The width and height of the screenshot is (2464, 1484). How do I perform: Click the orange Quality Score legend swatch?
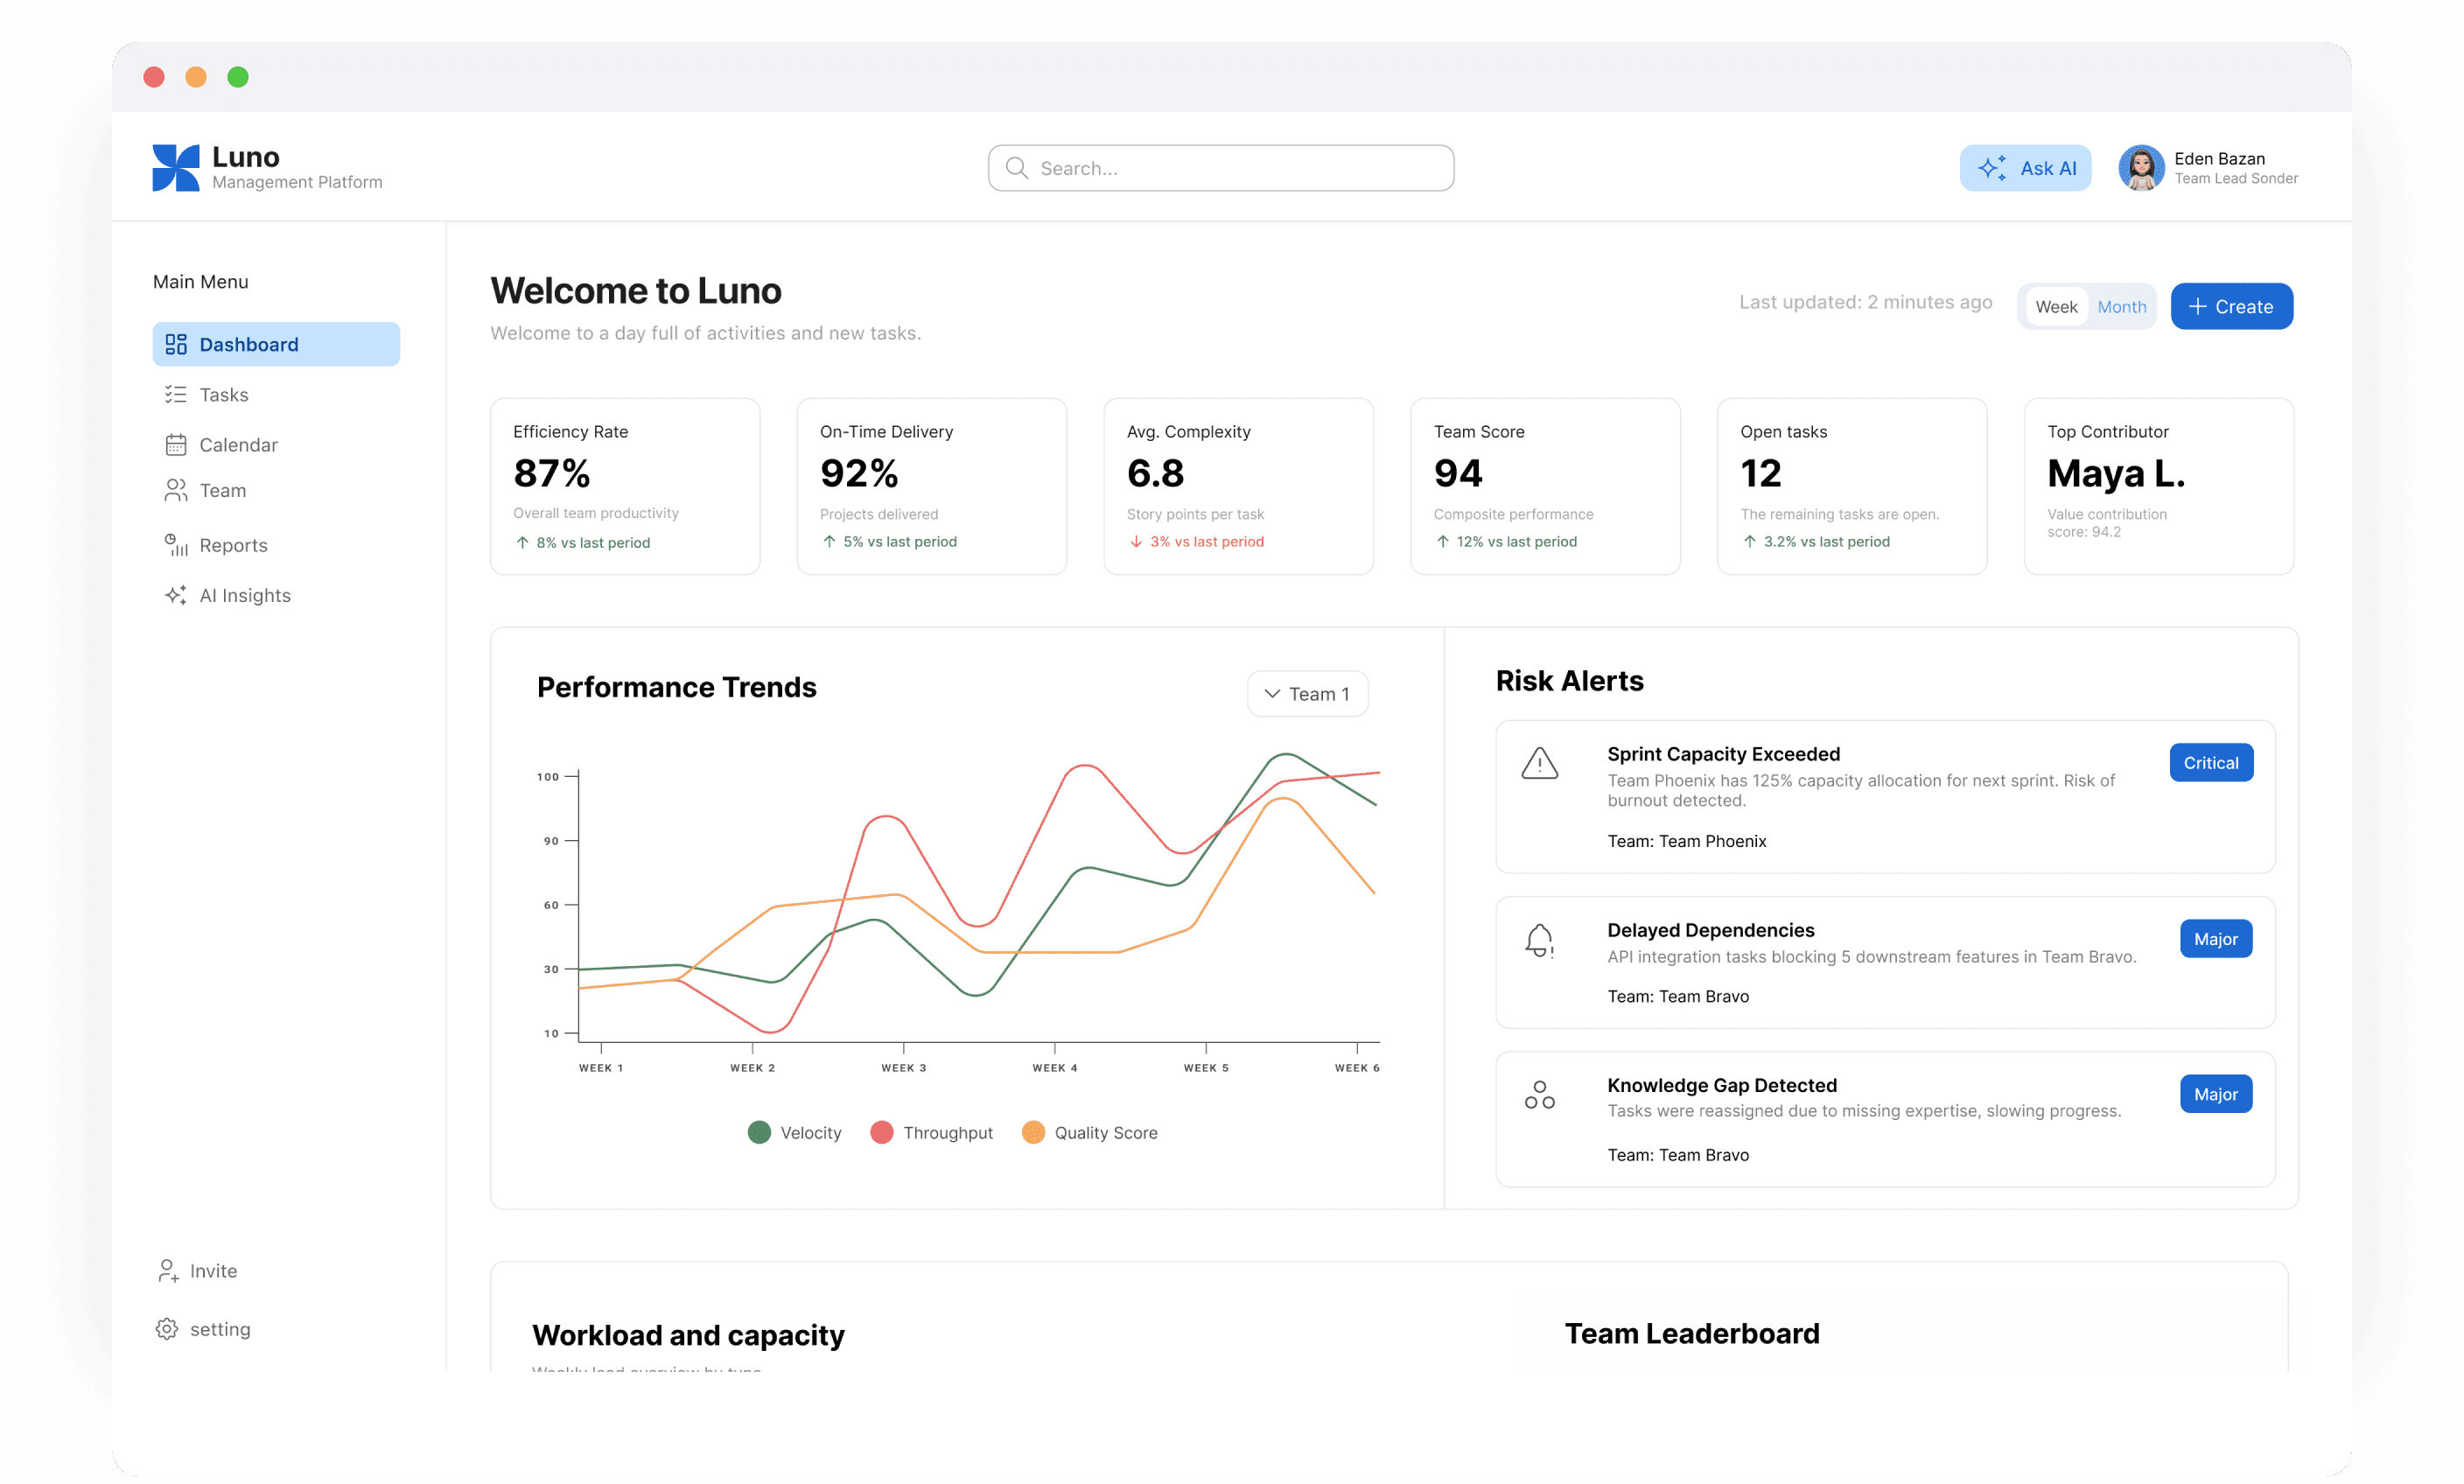(1033, 1132)
